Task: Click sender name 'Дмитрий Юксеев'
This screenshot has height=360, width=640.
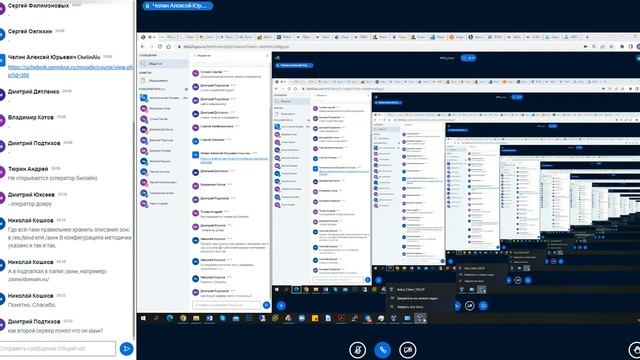Action: [31, 194]
